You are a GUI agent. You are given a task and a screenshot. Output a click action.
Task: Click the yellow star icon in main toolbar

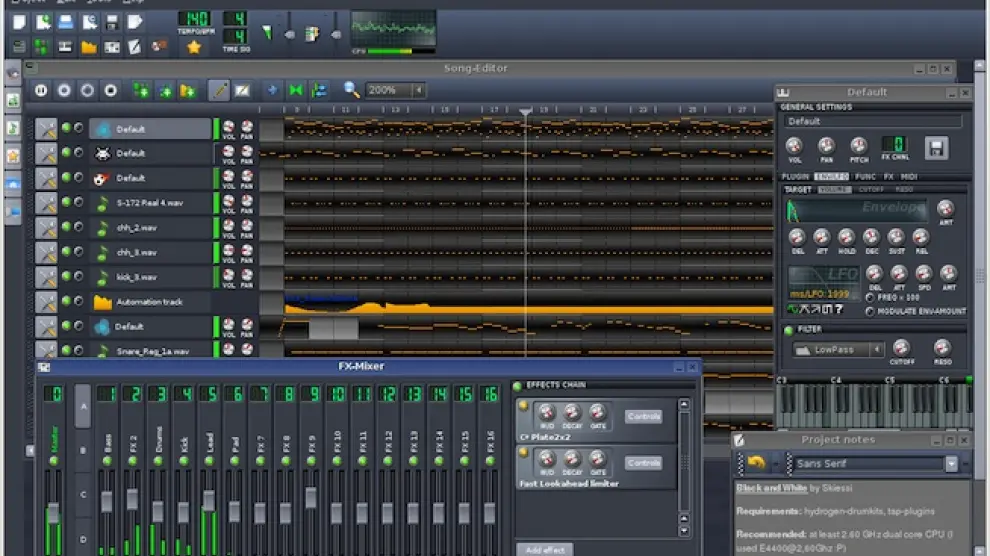click(194, 47)
